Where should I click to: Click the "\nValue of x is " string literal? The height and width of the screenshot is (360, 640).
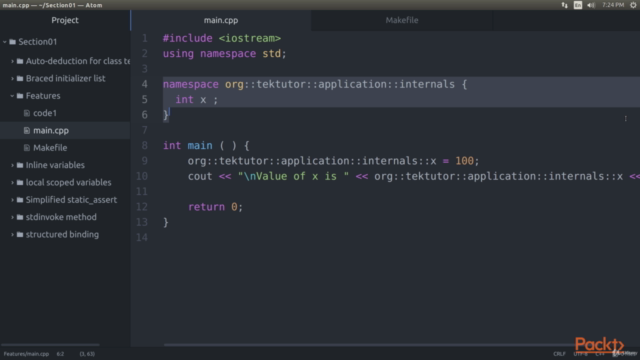(x=293, y=176)
